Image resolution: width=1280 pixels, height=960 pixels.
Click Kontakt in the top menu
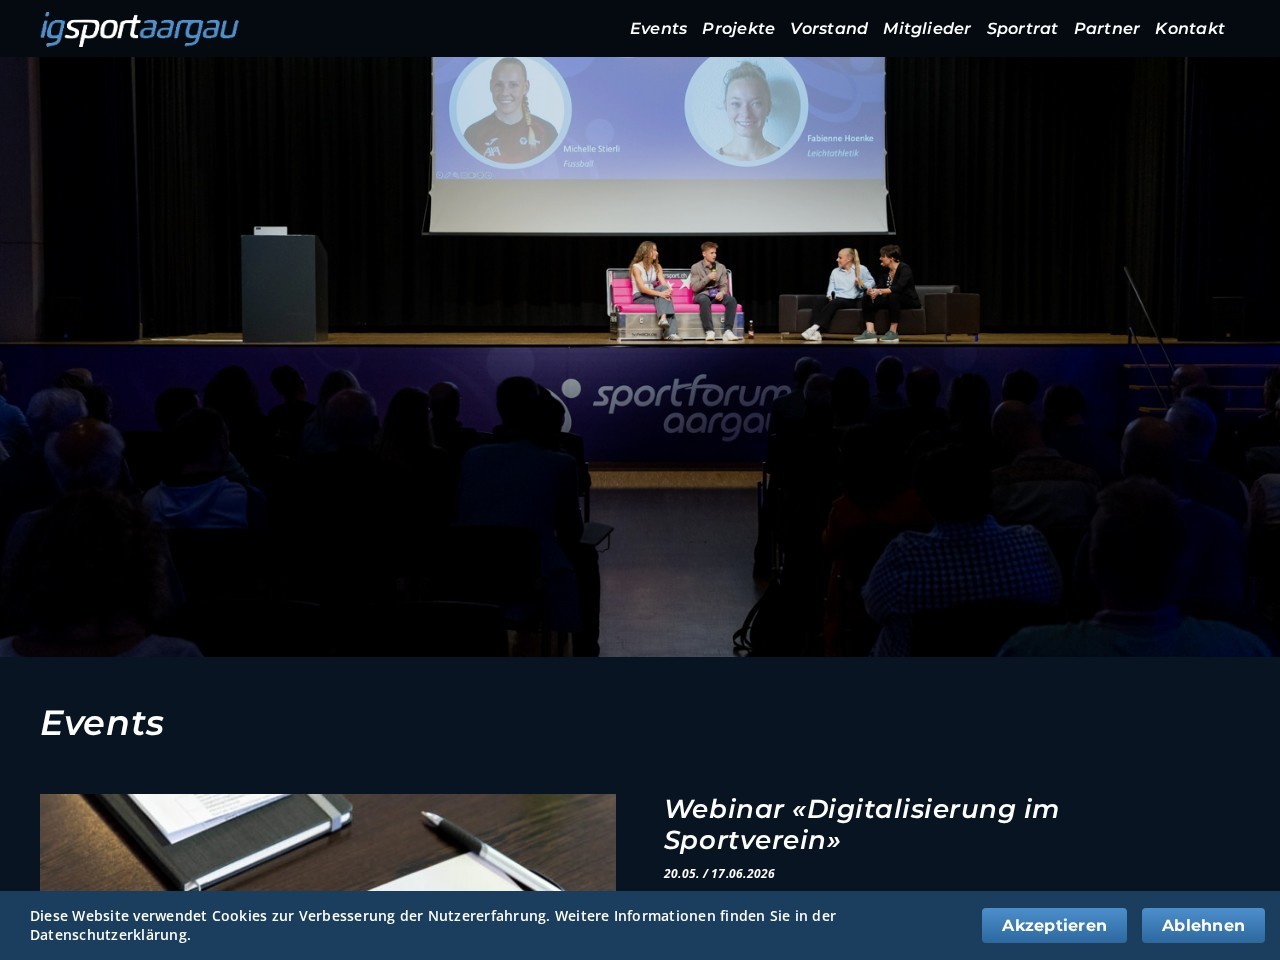tap(1189, 29)
